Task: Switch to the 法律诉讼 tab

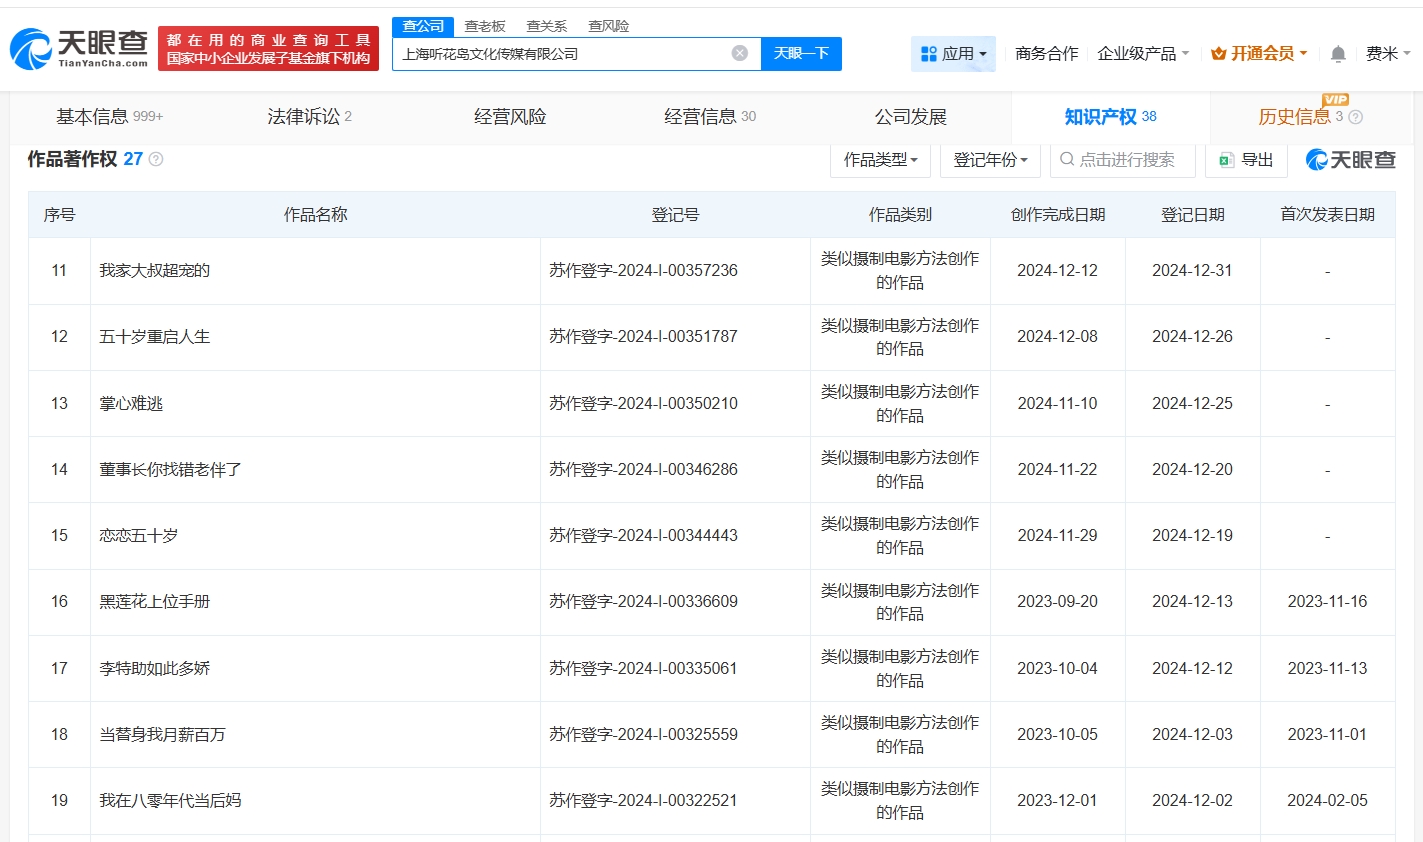Action: click(x=309, y=117)
